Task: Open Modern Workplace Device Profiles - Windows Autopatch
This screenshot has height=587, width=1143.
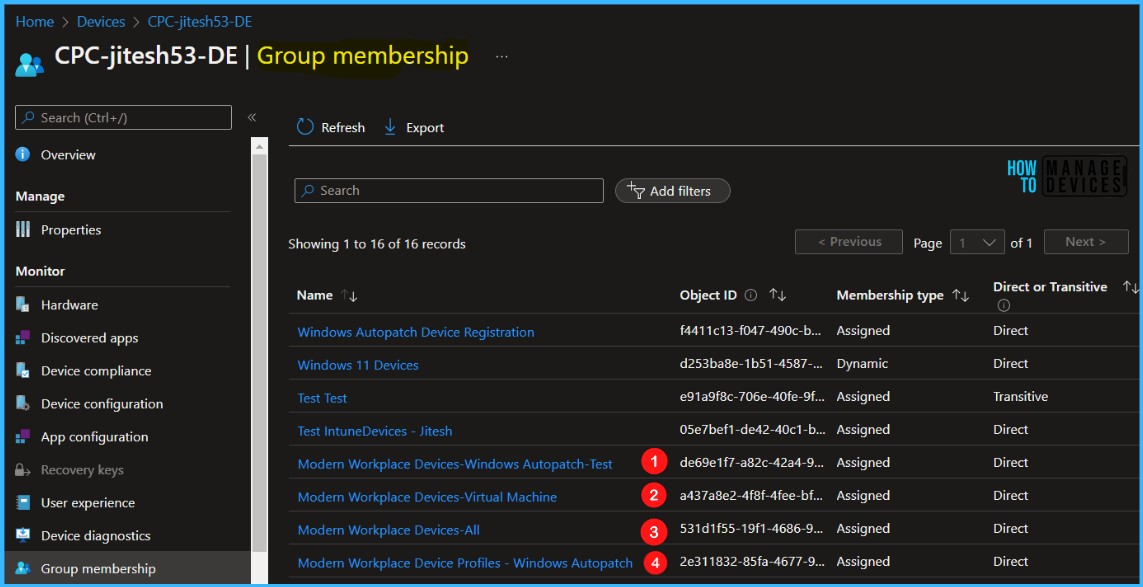Action: pyautogui.click(x=465, y=563)
